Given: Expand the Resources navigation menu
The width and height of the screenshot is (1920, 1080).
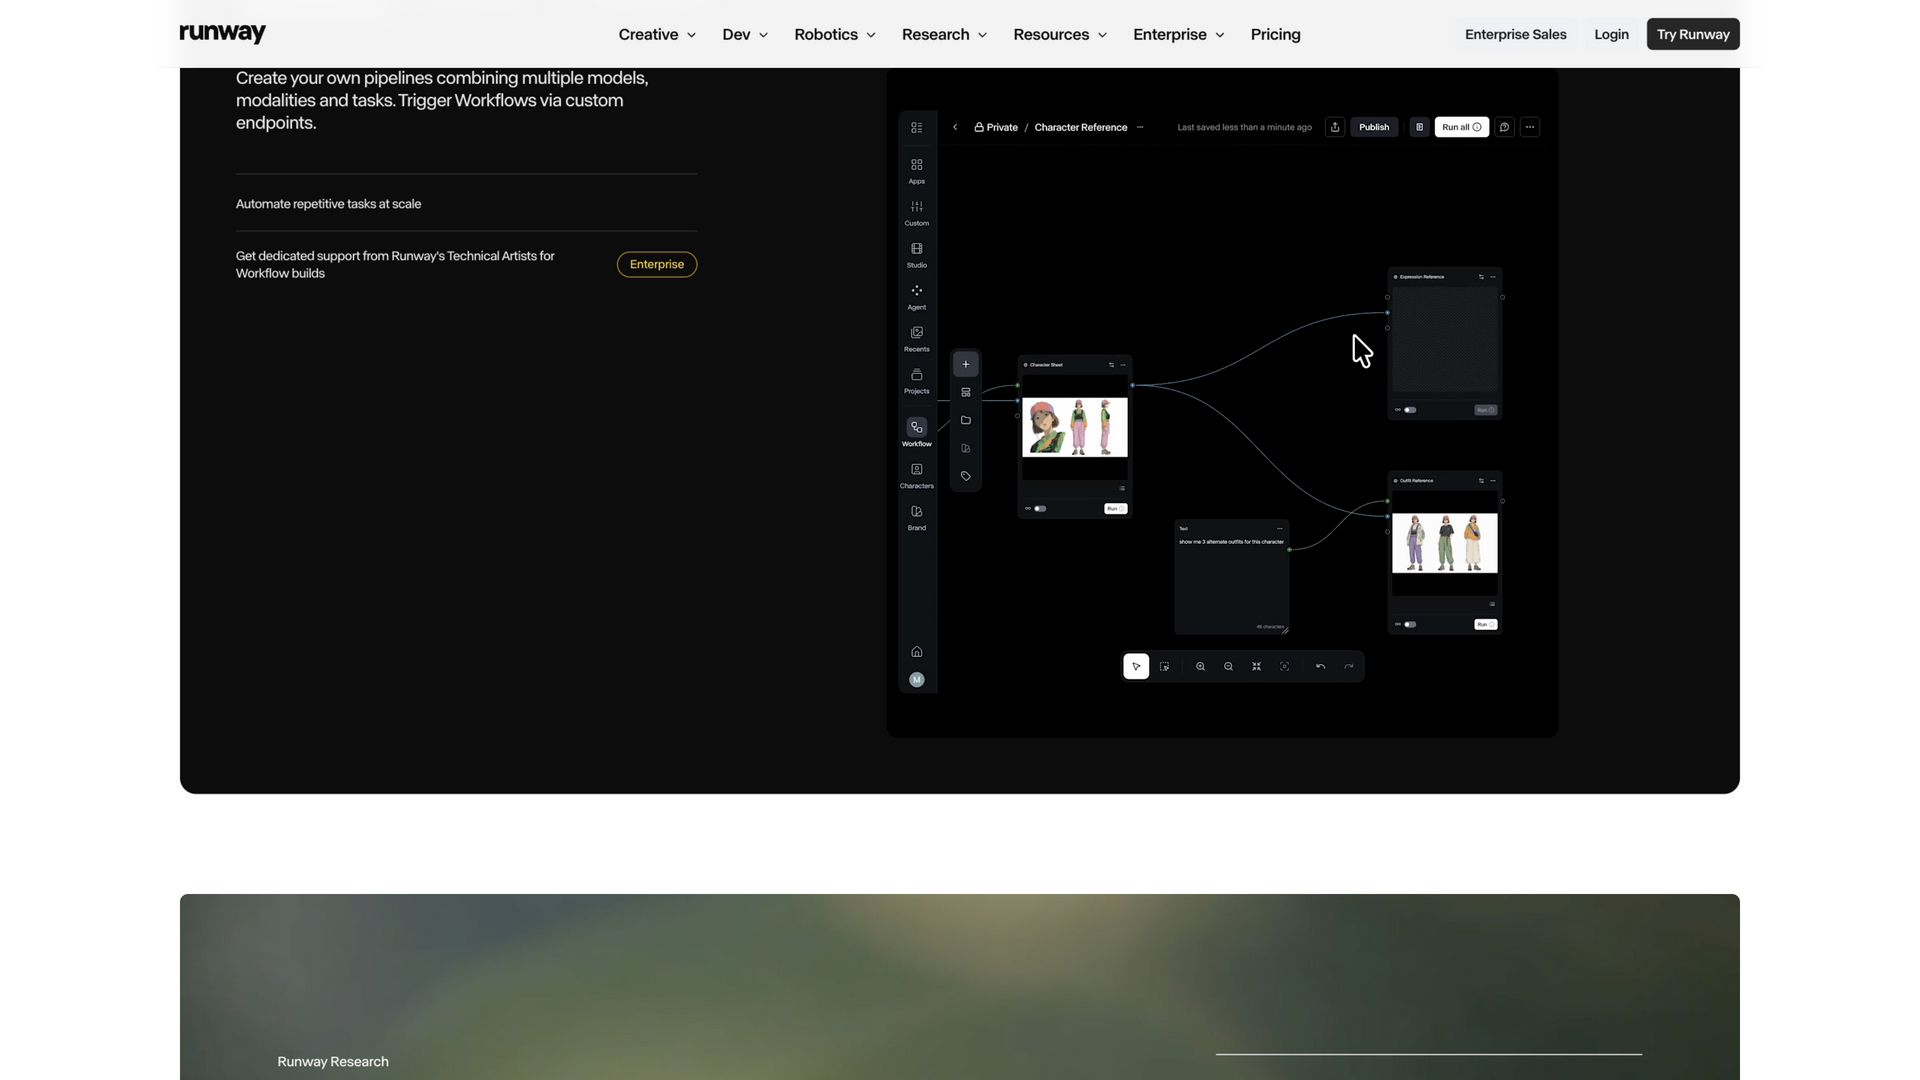Looking at the screenshot, I should click(1060, 34).
